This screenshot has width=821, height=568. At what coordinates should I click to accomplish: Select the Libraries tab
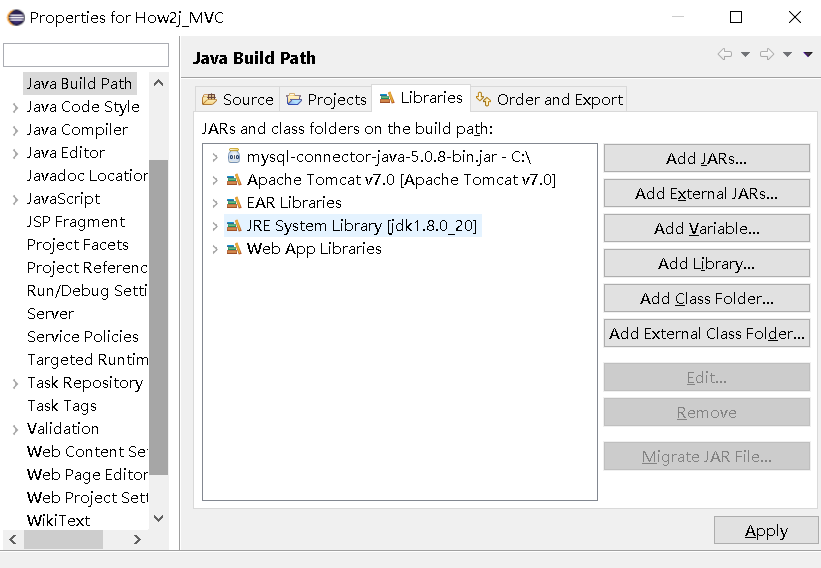[x=421, y=98]
